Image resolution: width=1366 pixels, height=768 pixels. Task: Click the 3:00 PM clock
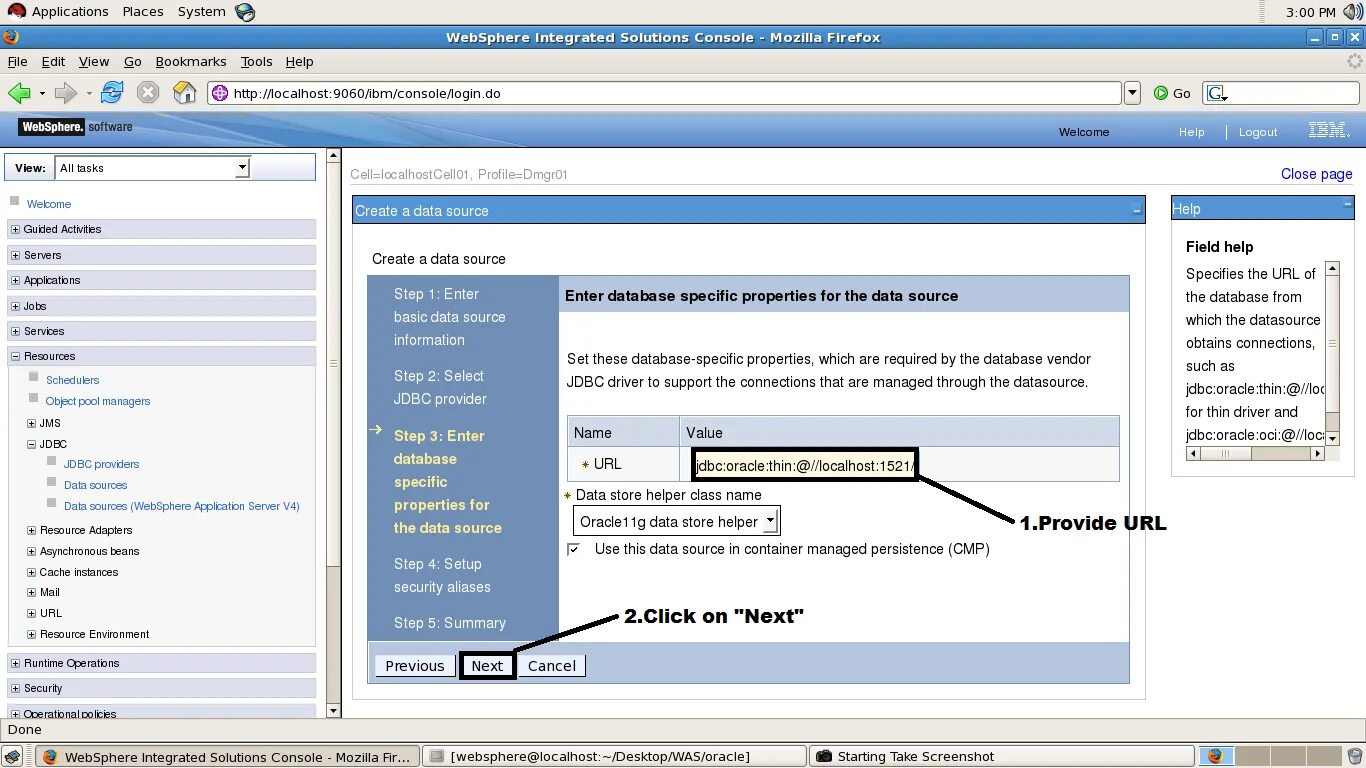1311,12
